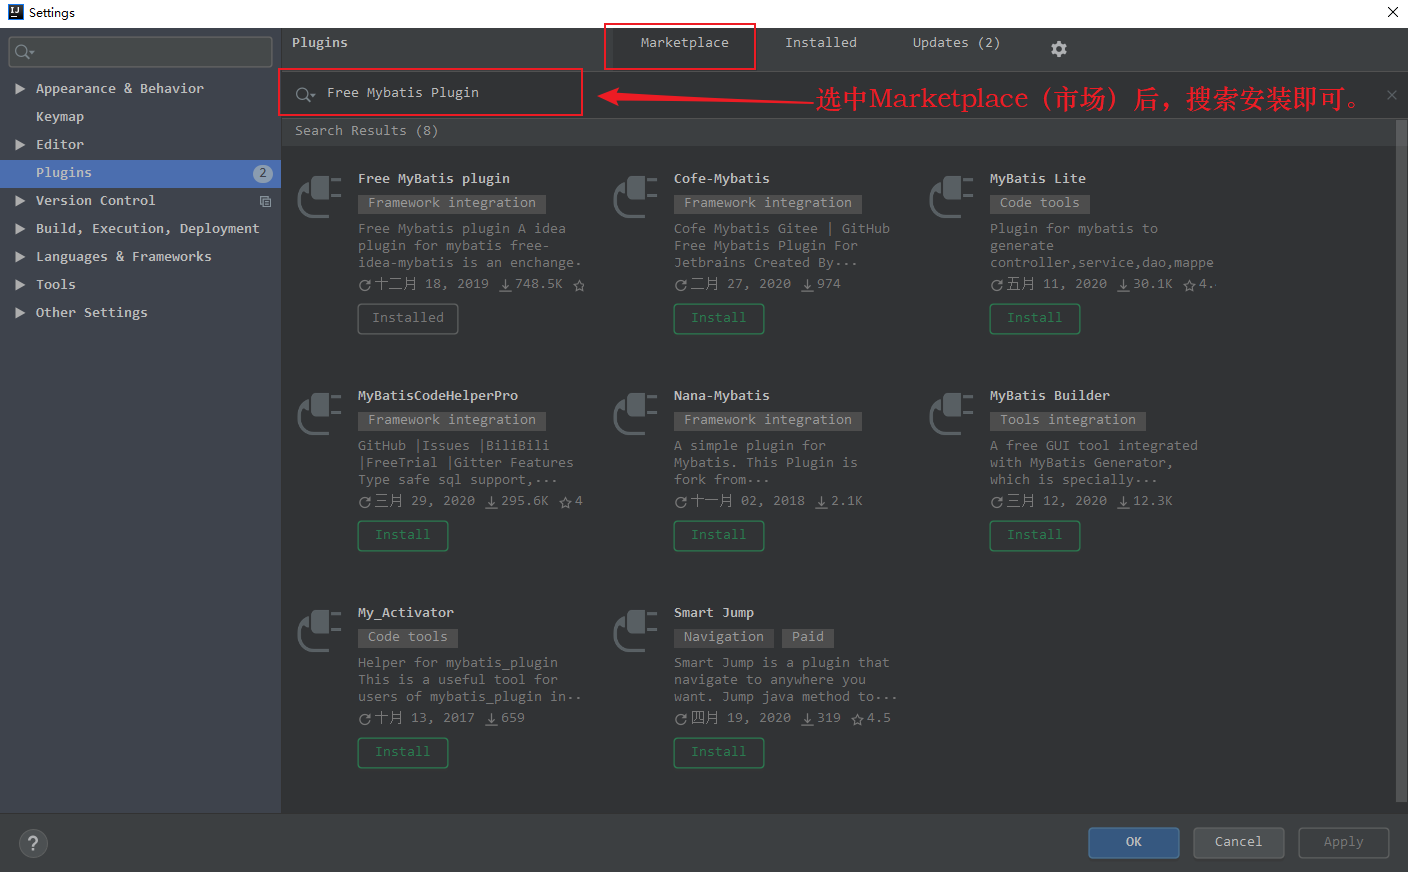
Task: Click the My_Activator plugin icon
Action: (x=320, y=630)
